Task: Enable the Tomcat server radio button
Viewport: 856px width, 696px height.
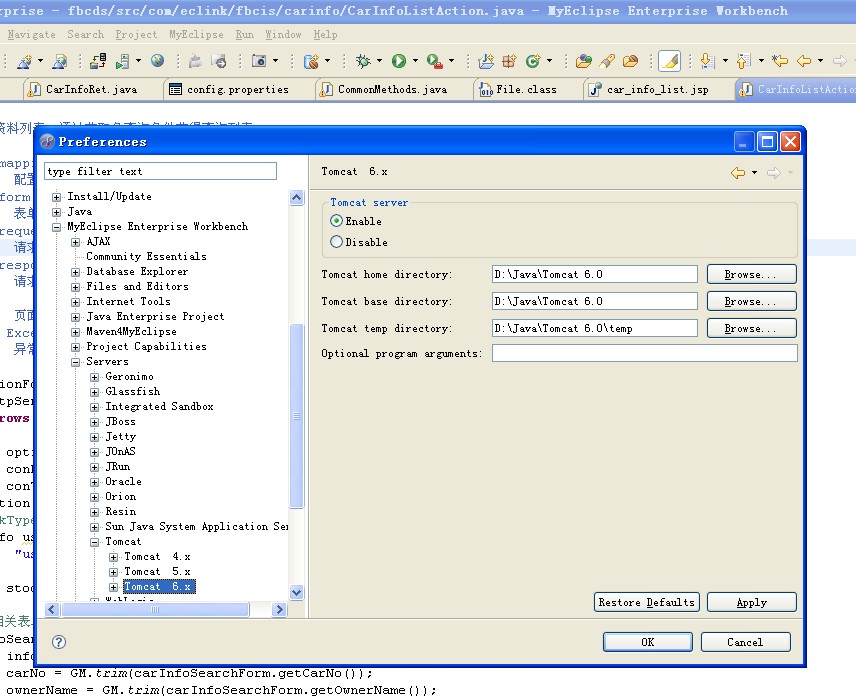Action: [337, 221]
